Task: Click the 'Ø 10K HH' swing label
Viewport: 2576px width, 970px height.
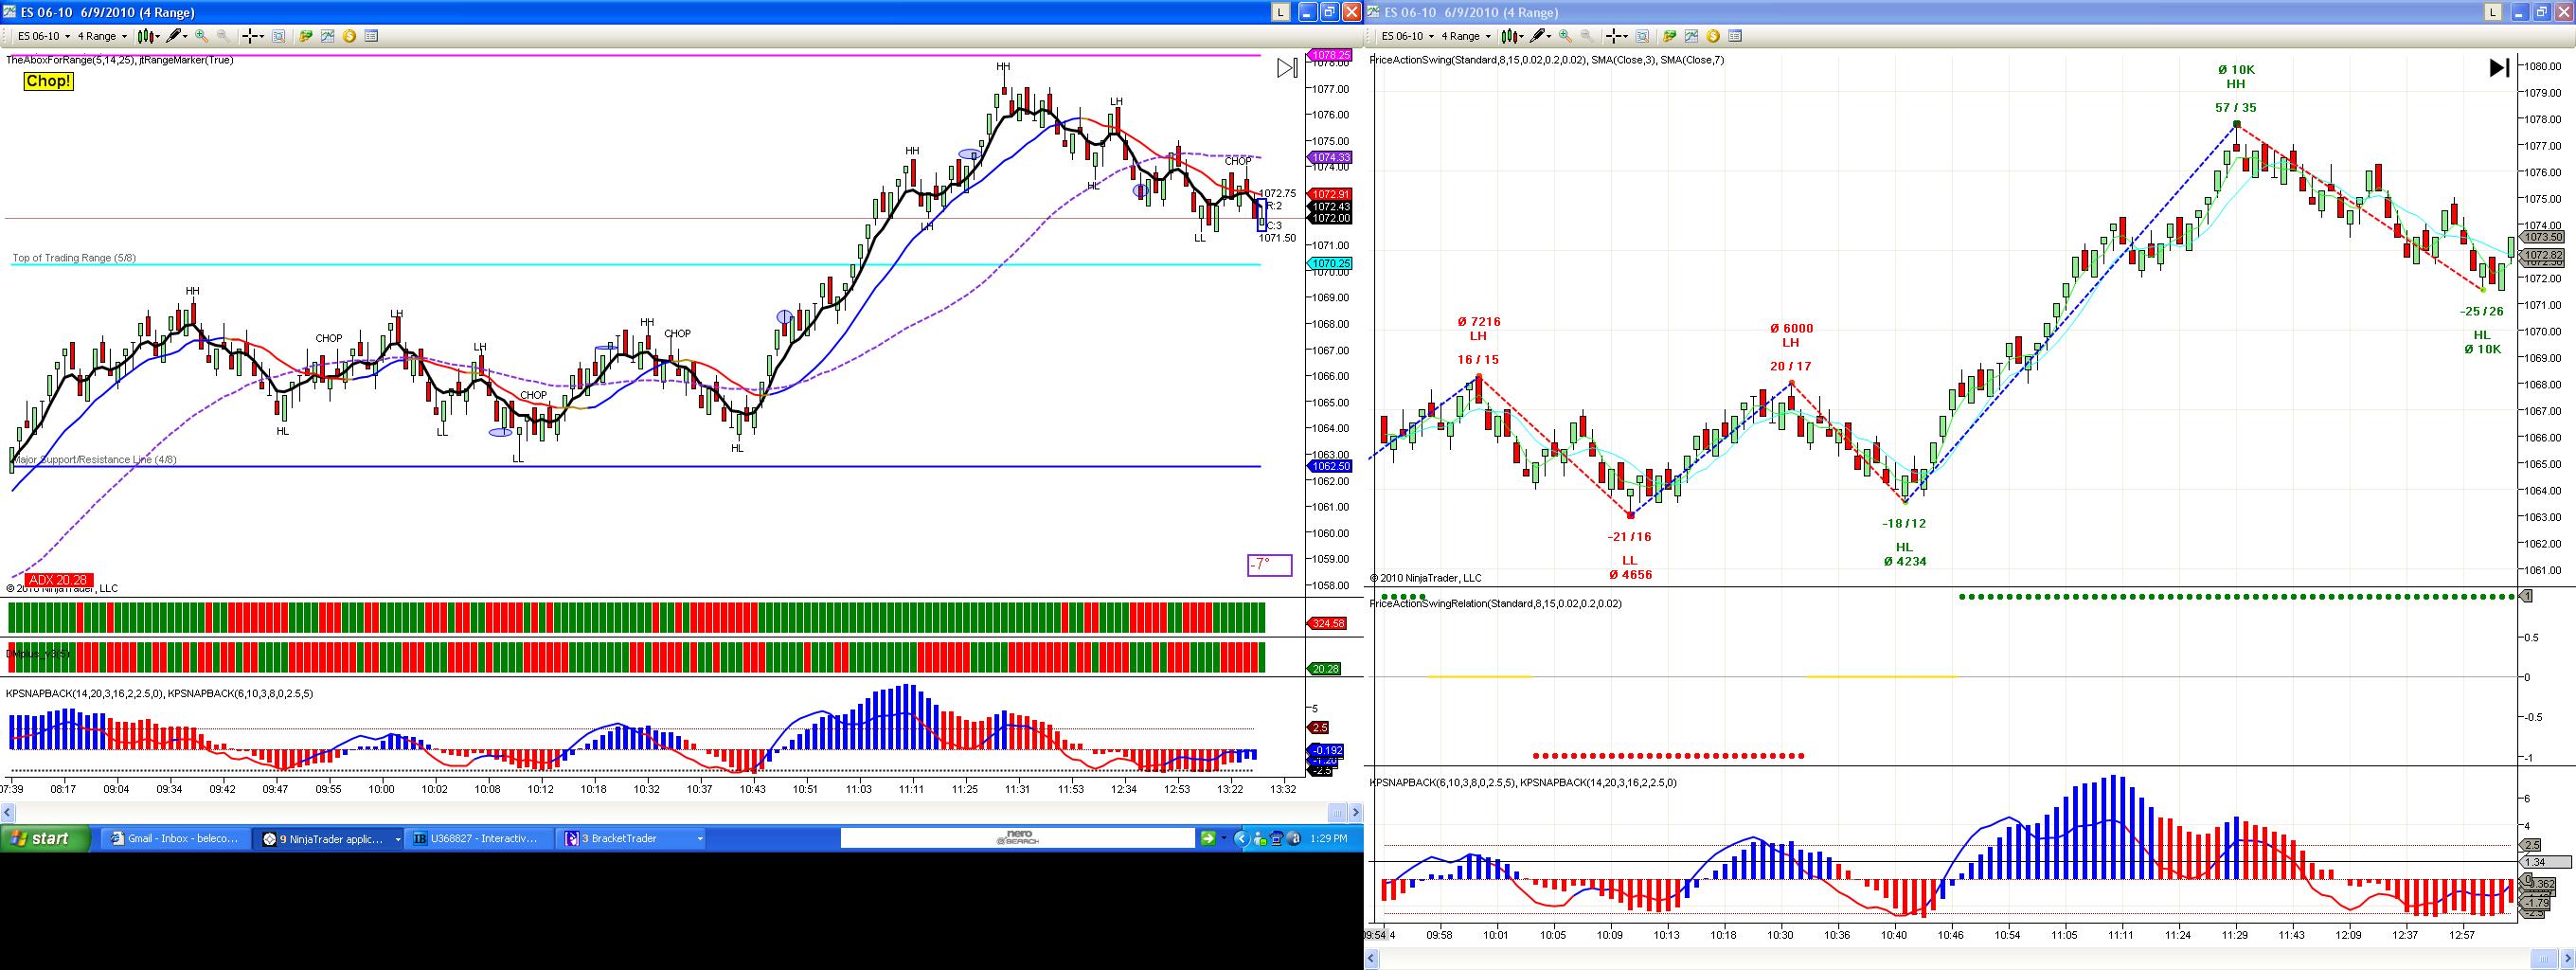Action: coord(2236,78)
